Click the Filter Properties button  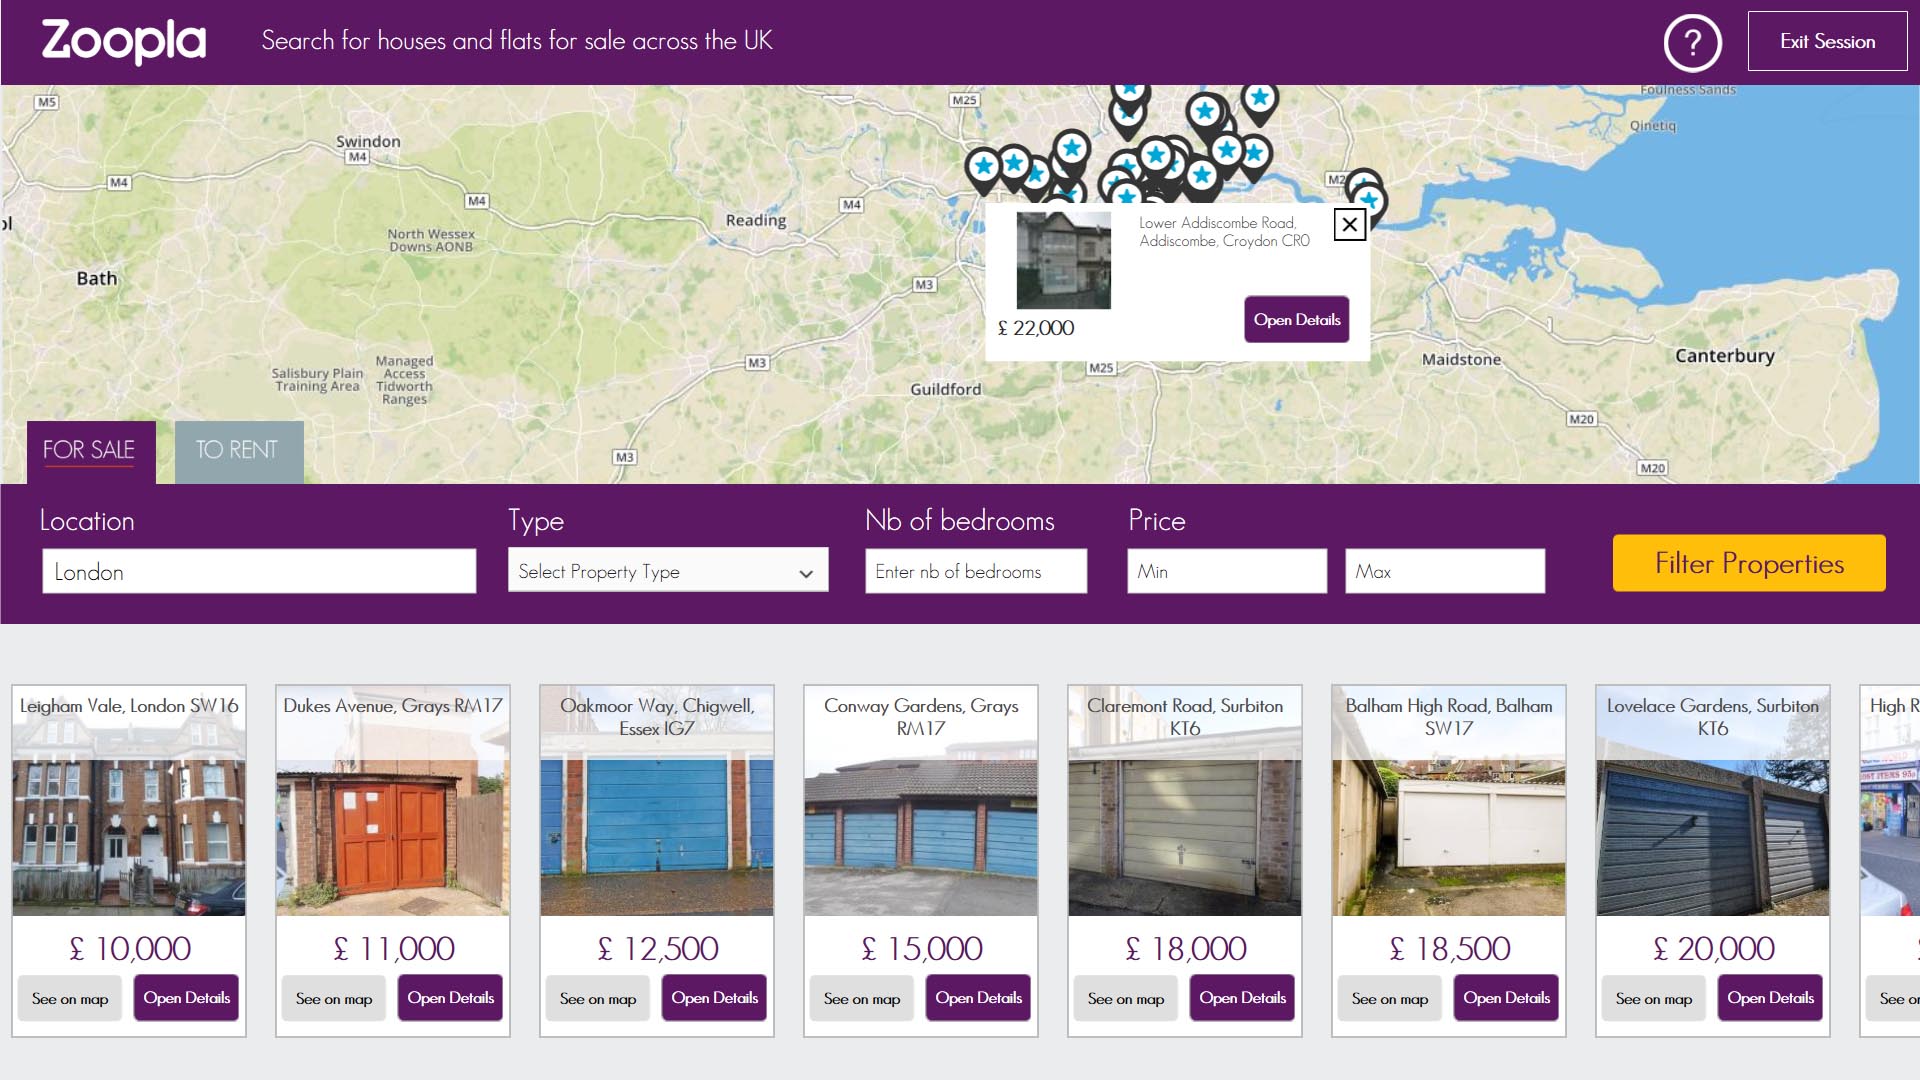(x=1749, y=563)
